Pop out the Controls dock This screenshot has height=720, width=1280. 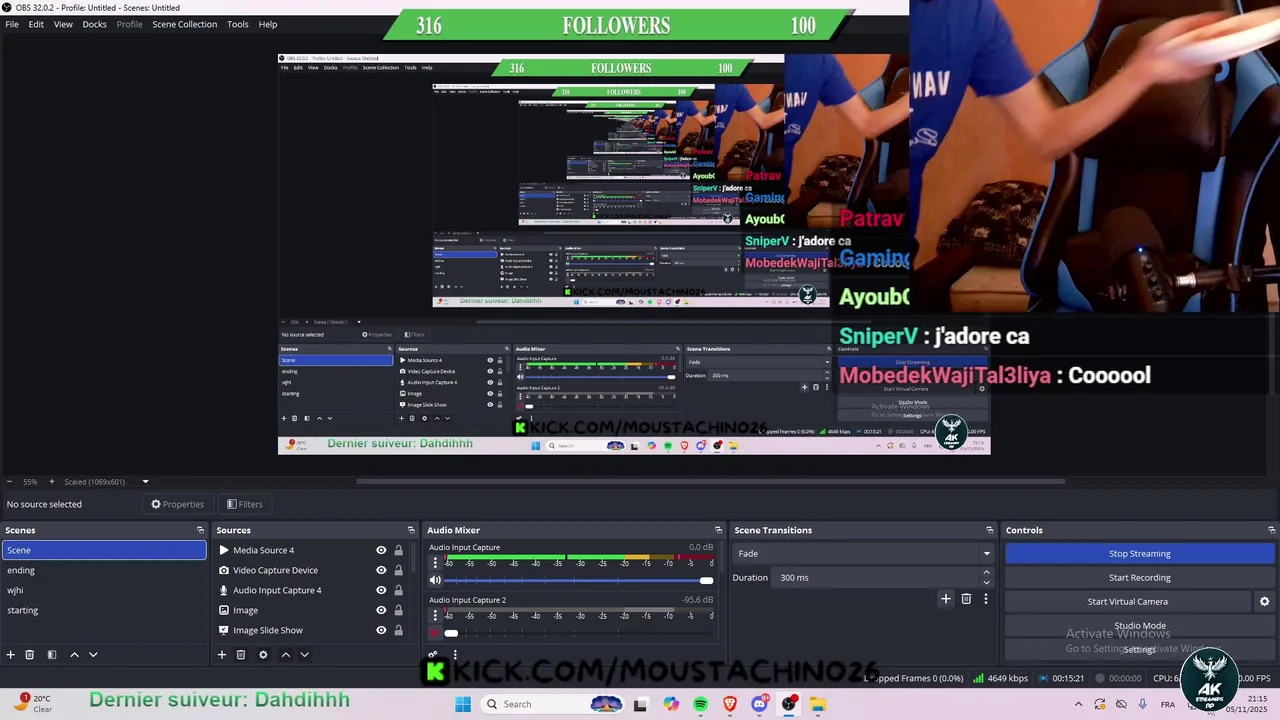coord(1272,530)
